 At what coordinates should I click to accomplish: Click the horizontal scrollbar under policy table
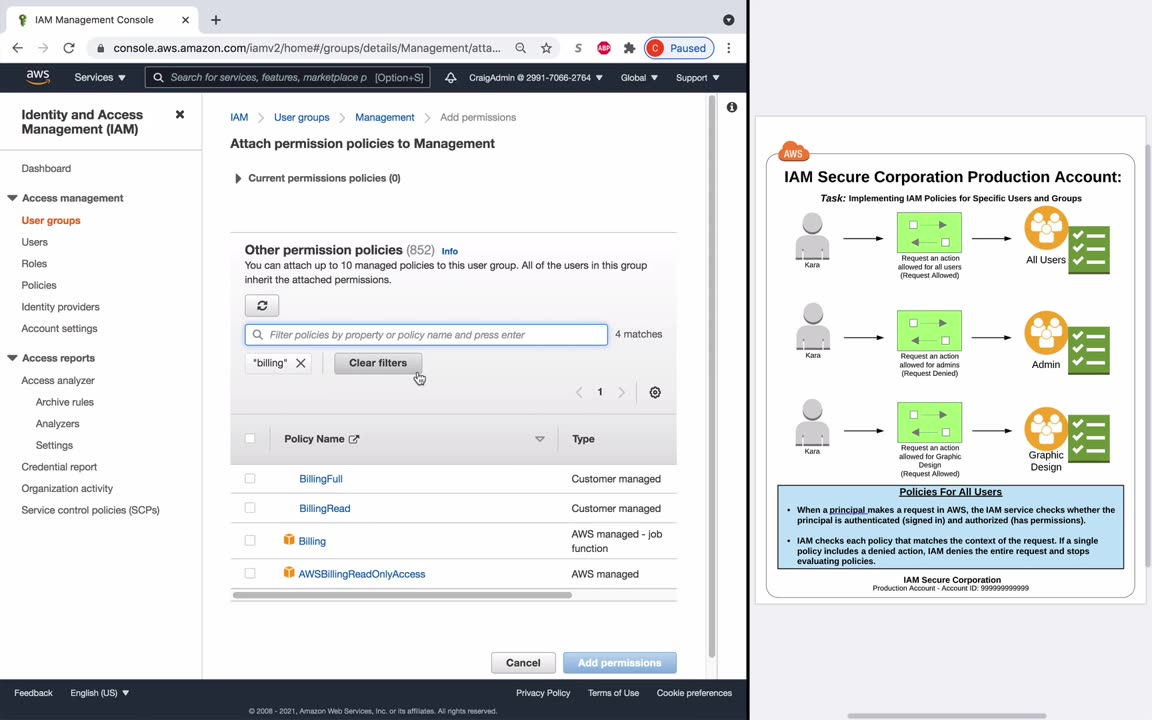pyautogui.click(x=402, y=595)
